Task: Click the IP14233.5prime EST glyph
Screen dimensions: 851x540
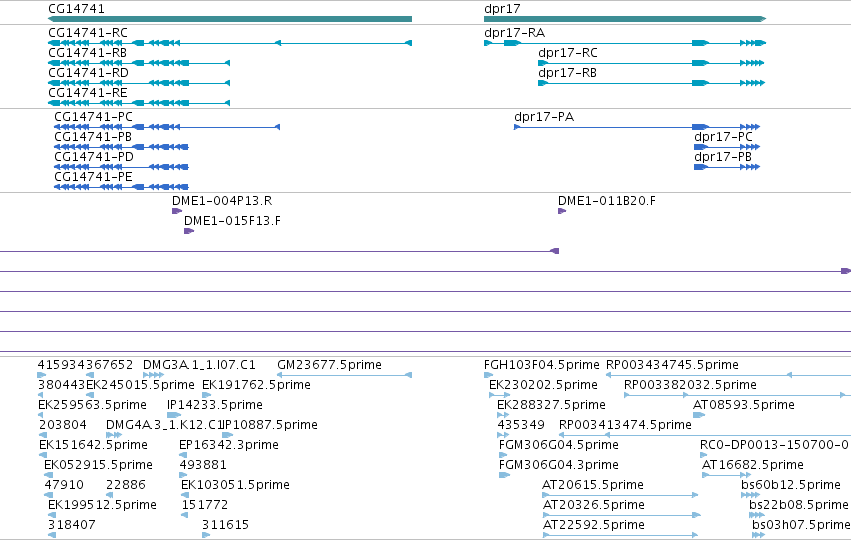Action: click(174, 415)
